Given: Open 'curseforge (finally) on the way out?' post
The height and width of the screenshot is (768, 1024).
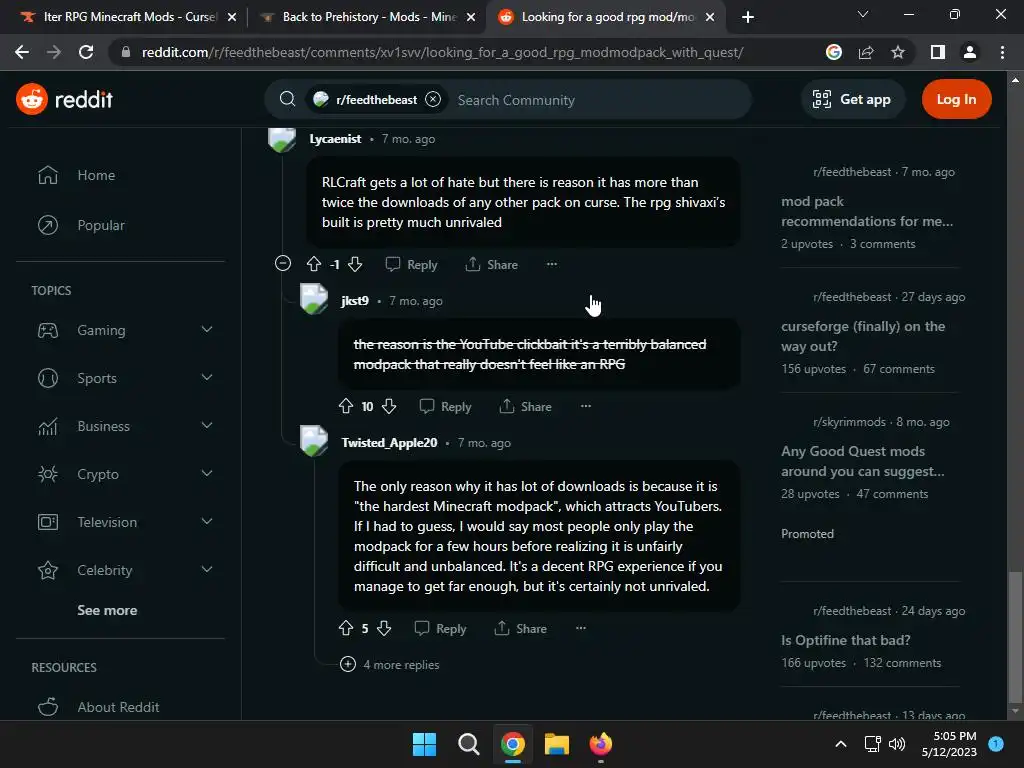Looking at the screenshot, I should (863, 336).
